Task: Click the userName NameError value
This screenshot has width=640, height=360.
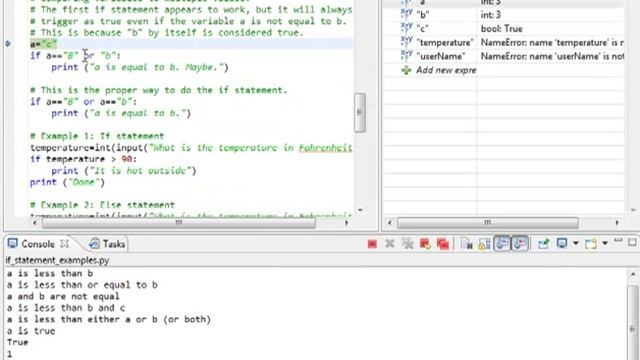Action: [552, 56]
